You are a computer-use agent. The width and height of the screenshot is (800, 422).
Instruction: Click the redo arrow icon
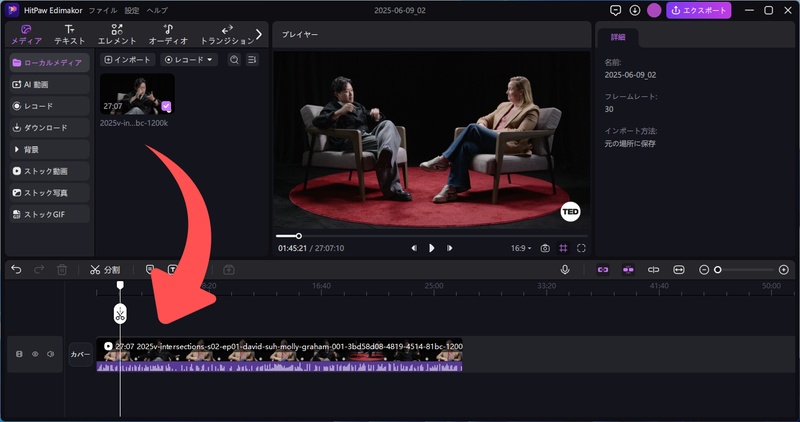39,269
